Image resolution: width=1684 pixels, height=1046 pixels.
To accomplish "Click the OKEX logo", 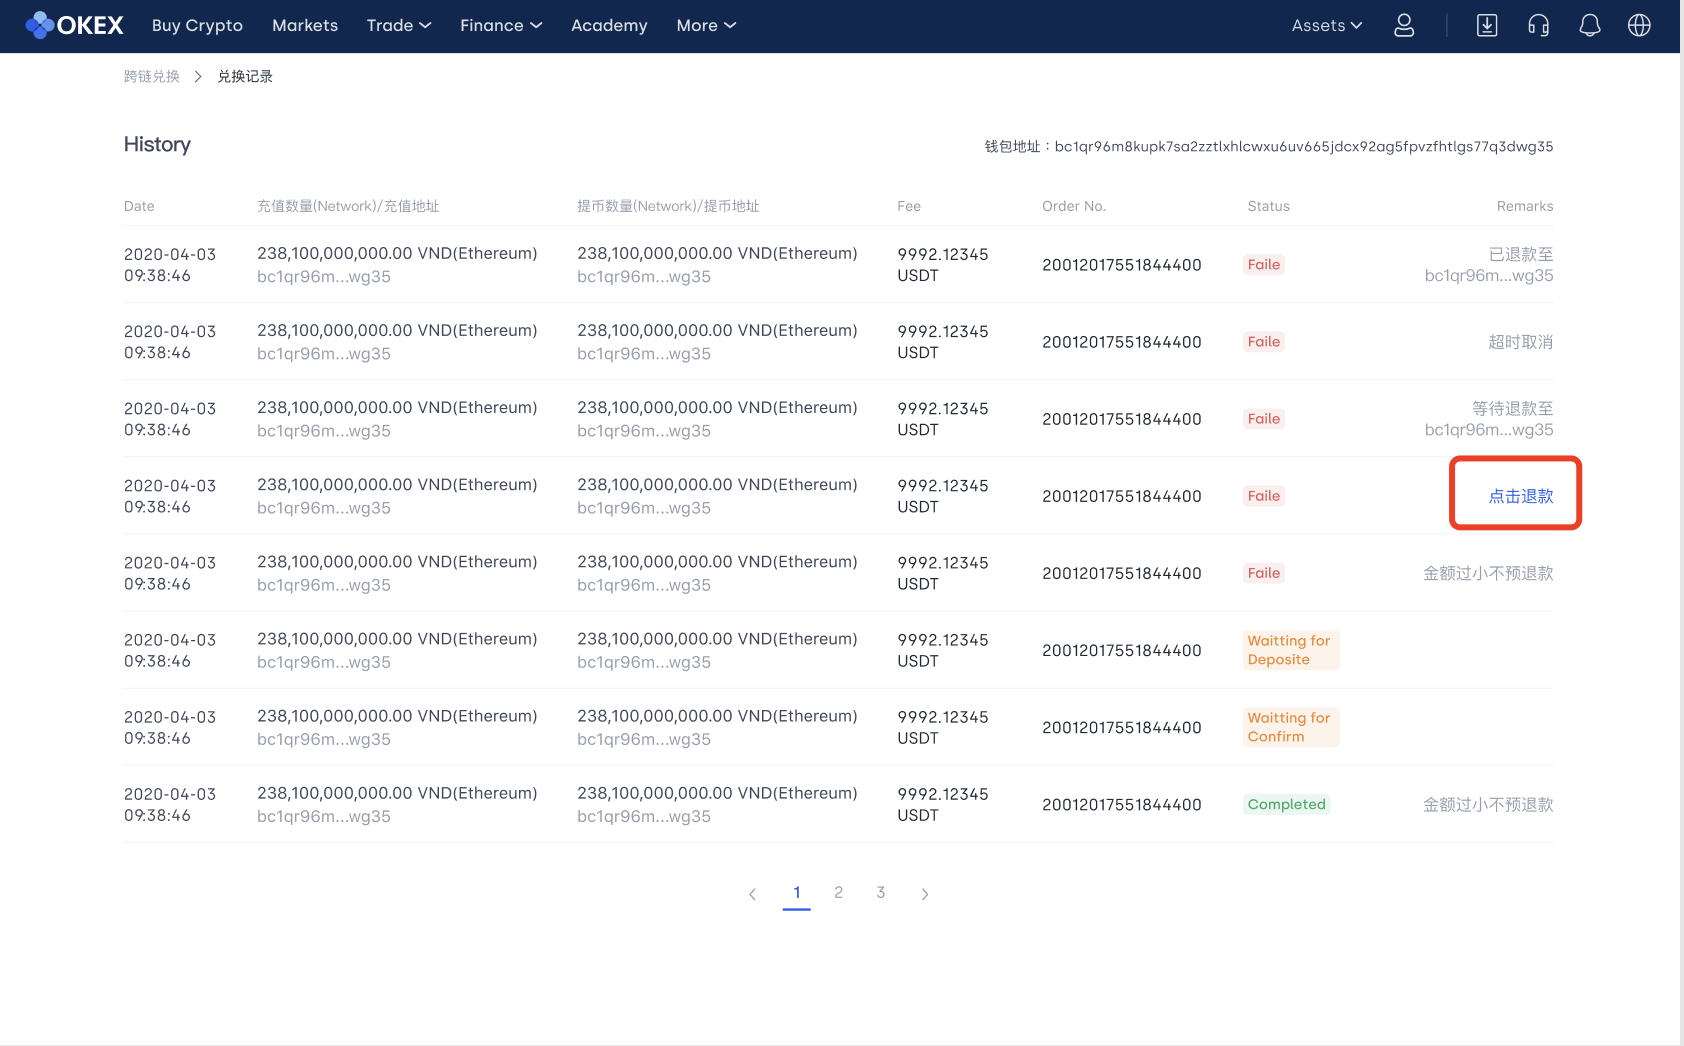I will (x=75, y=25).
